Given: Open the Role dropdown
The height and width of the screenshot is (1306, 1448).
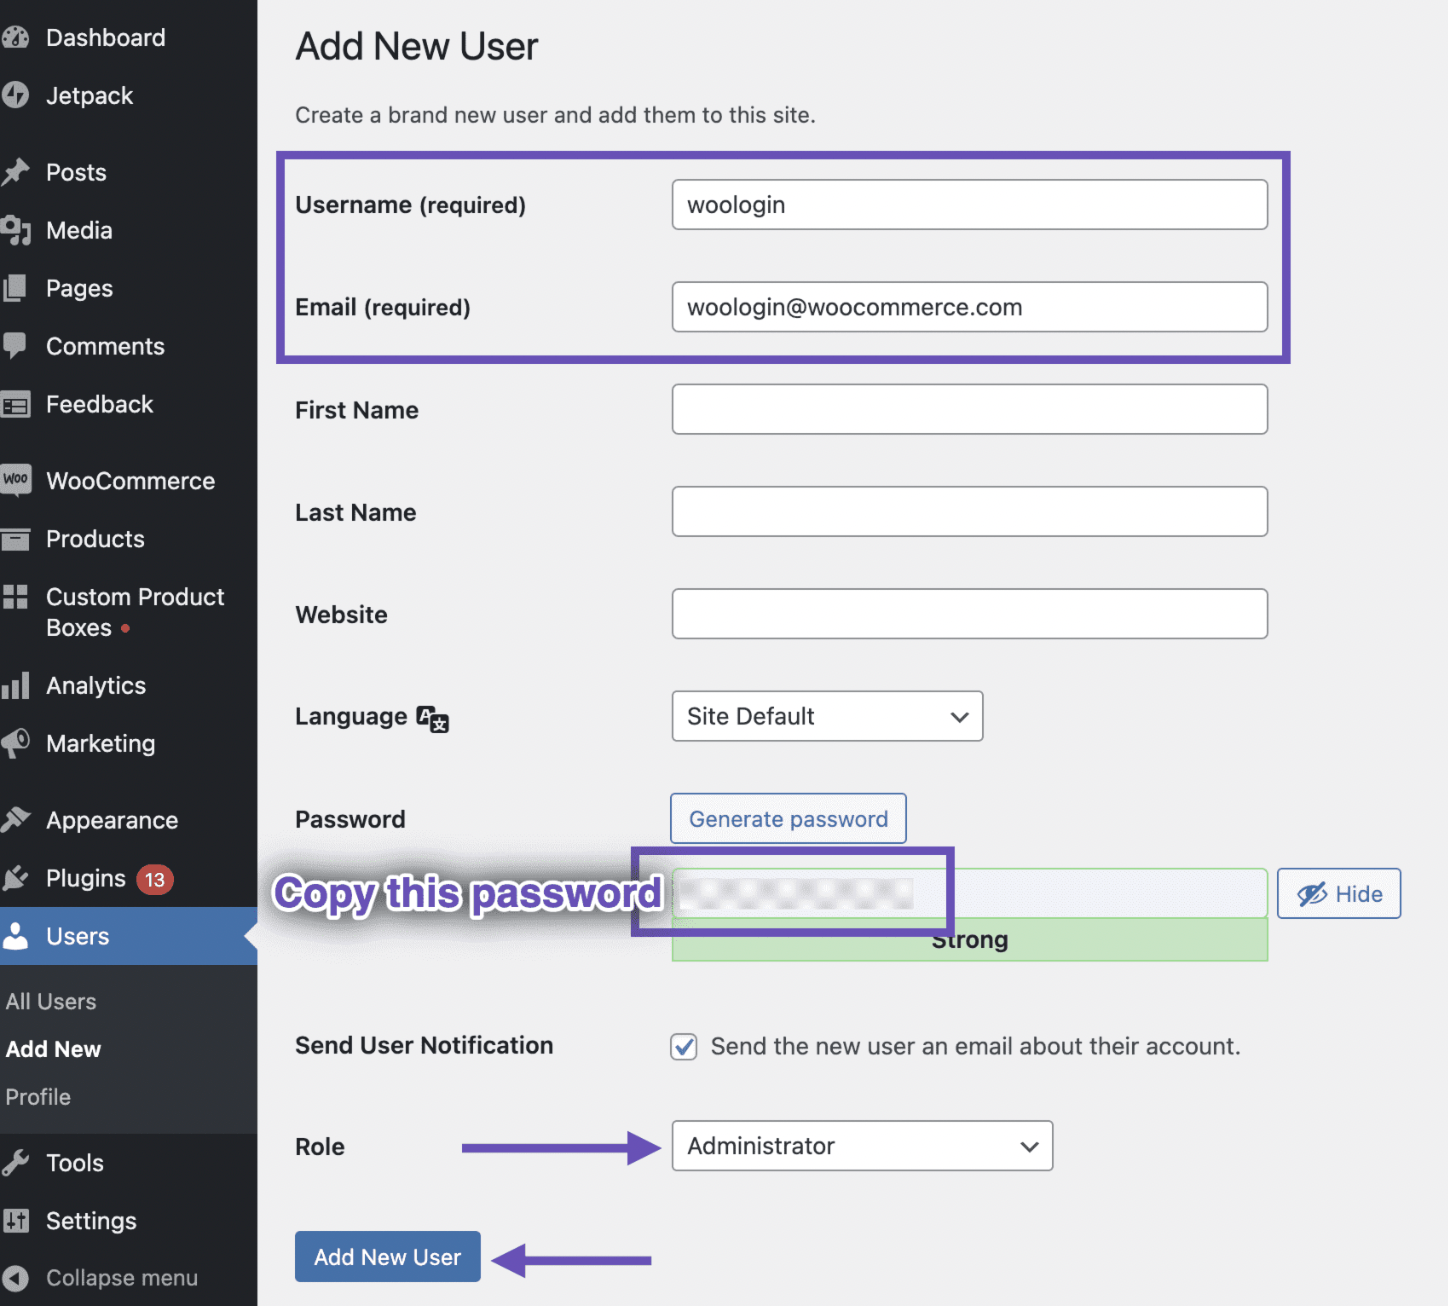Looking at the screenshot, I should (x=861, y=1146).
